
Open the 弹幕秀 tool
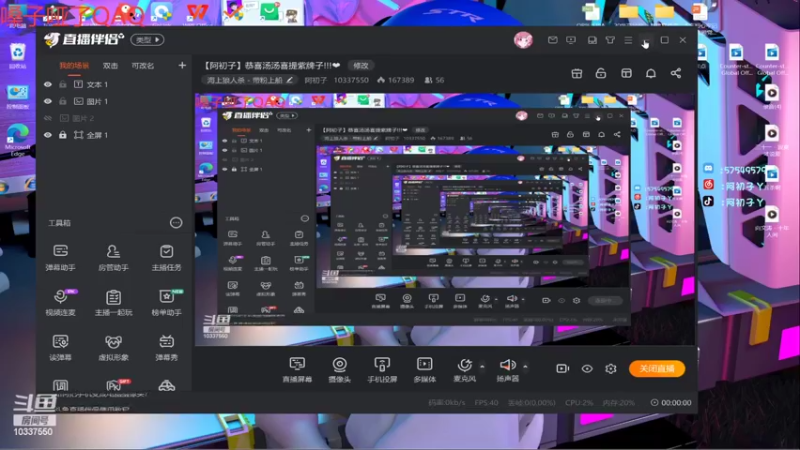tap(166, 347)
